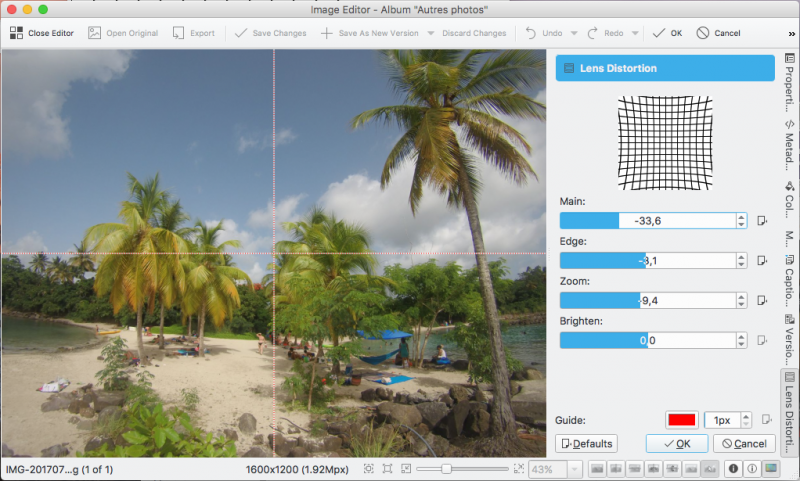
Task: Click the panel Cancel button
Action: tap(744, 444)
